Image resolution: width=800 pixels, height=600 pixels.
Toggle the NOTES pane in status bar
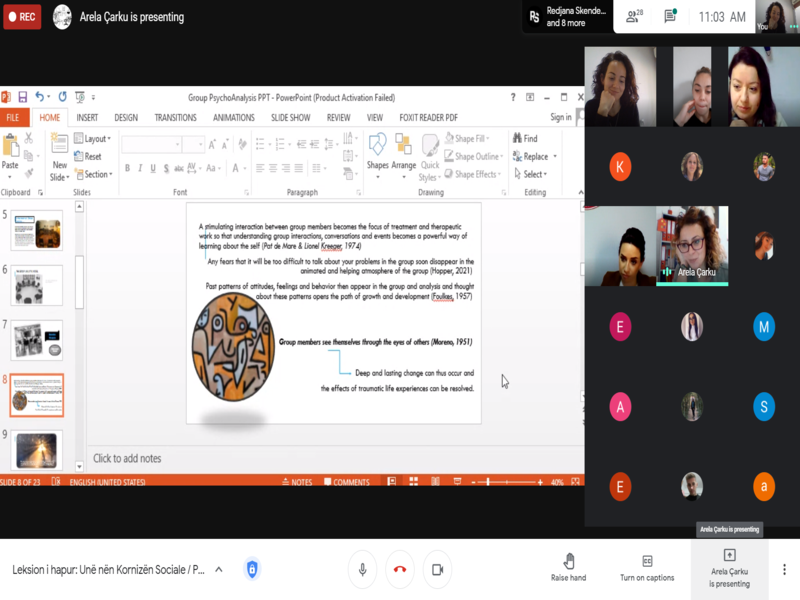(x=297, y=481)
